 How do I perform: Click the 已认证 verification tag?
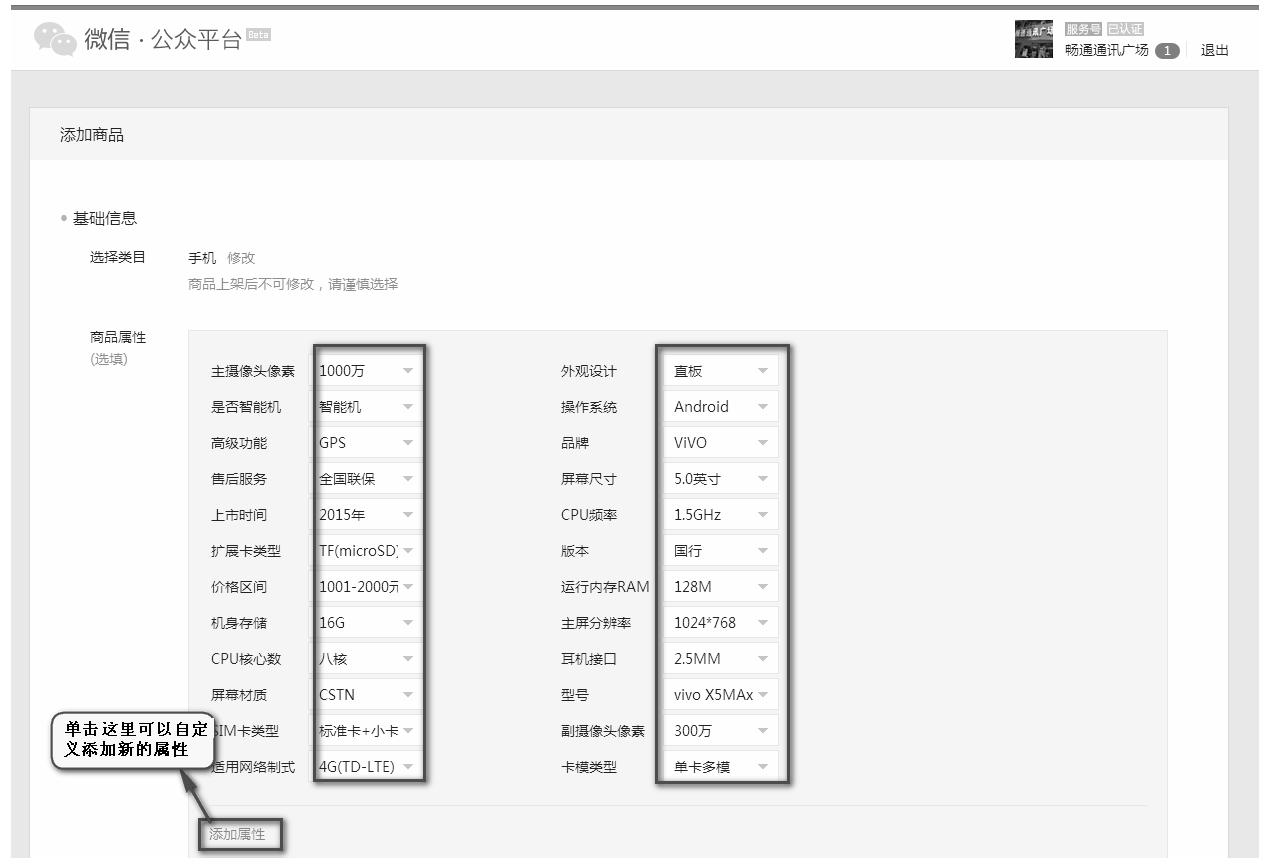[1125, 29]
